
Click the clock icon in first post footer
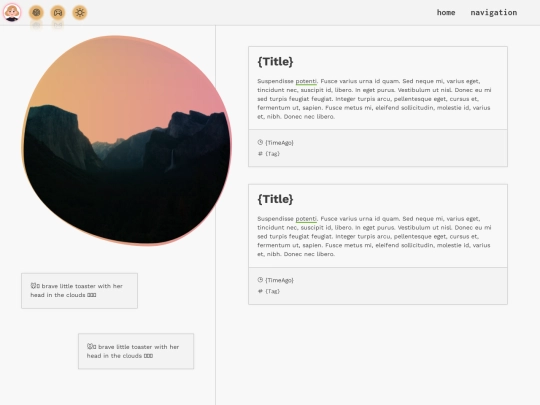coord(260,142)
